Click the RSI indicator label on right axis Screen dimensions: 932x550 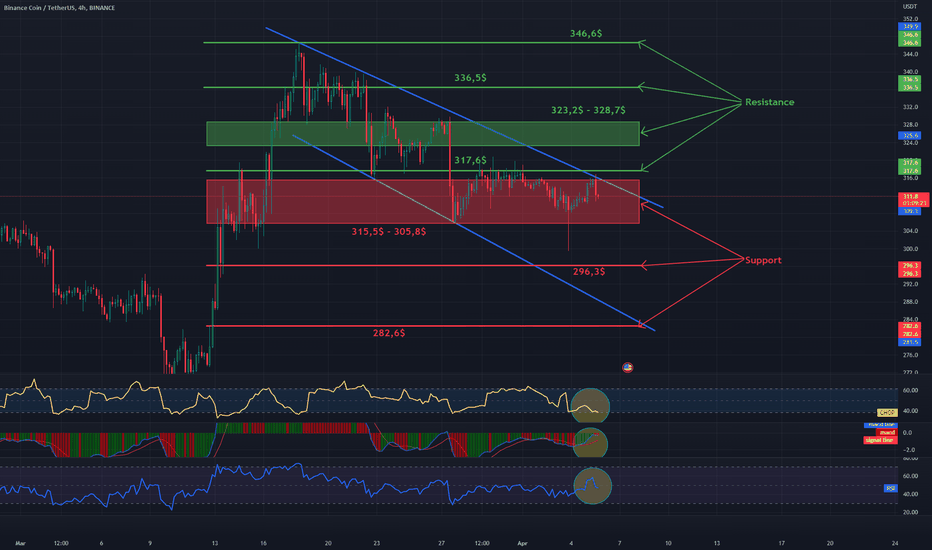890,488
